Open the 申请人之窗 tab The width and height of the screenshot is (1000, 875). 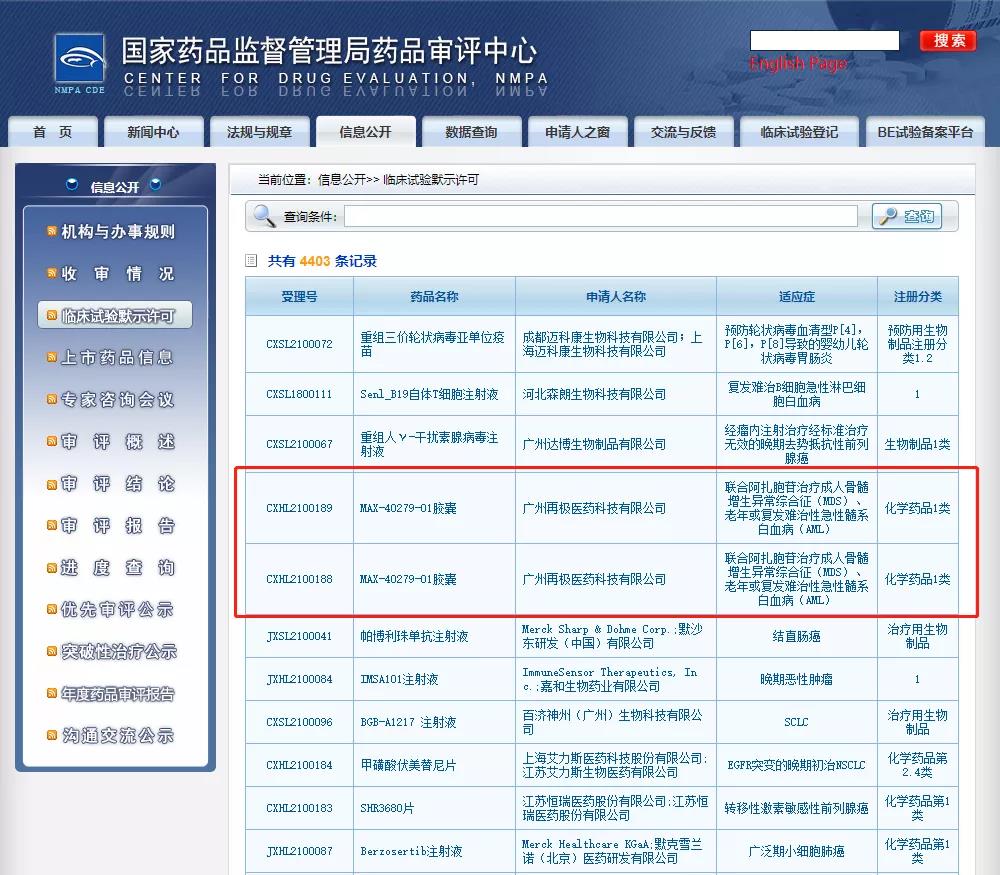tap(577, 131)
